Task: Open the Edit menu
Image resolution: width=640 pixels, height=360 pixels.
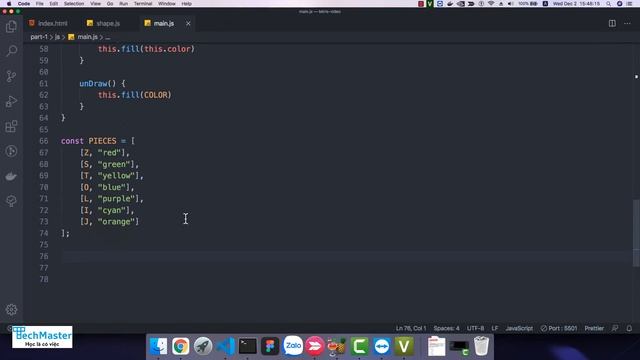Action: tap(53, 4)
